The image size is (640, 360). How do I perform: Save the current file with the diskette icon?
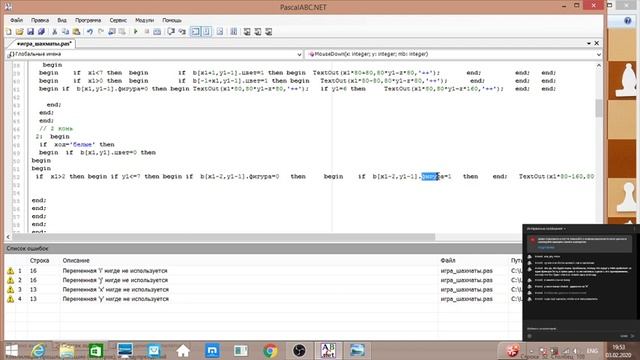pyautogui.click(x=30, y=31)
